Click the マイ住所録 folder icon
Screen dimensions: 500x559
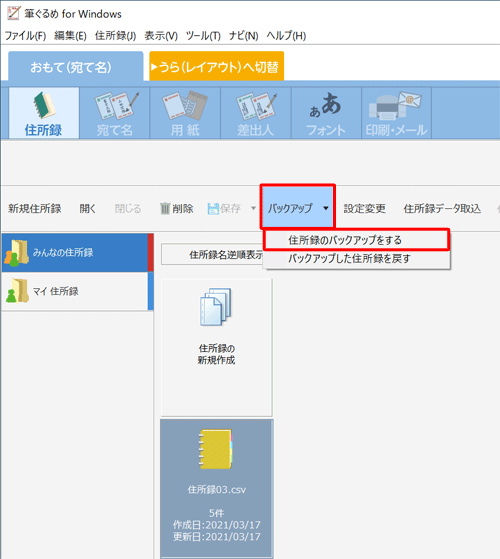17,291
